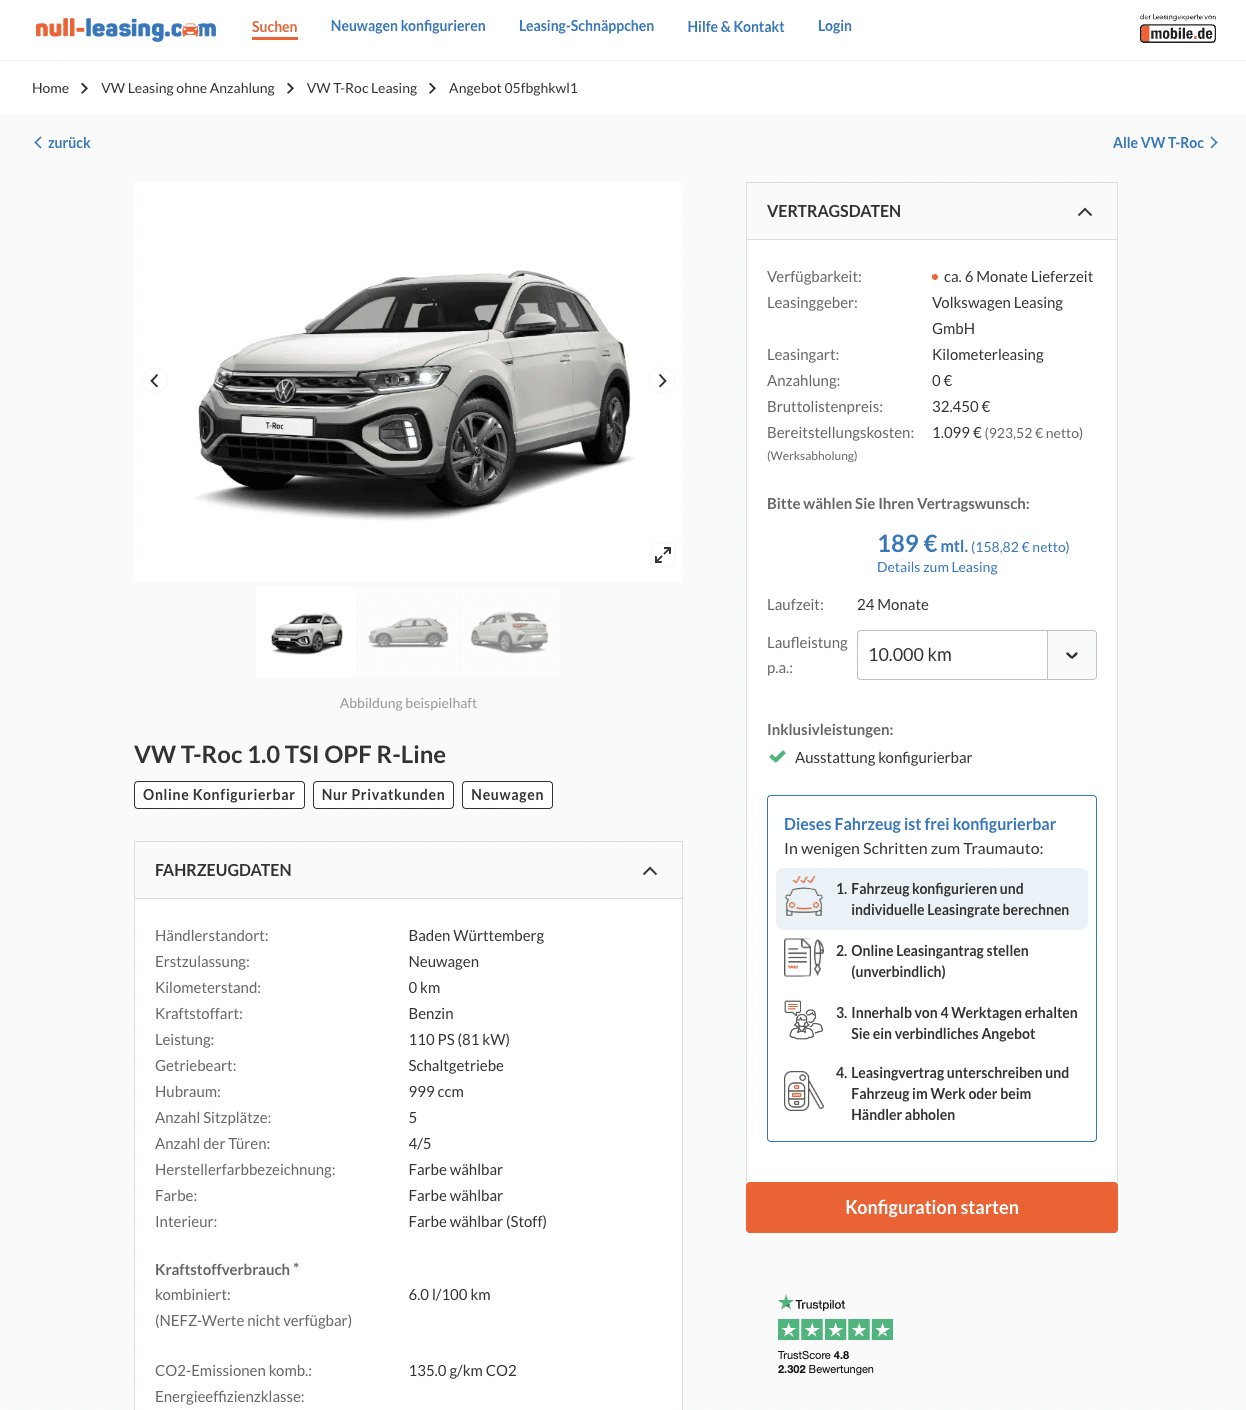The height and width of the screenshot is (1410, 1246).
Task: Open VW T-Roc Leasing breadcrumb
Action: click(362, 88)
